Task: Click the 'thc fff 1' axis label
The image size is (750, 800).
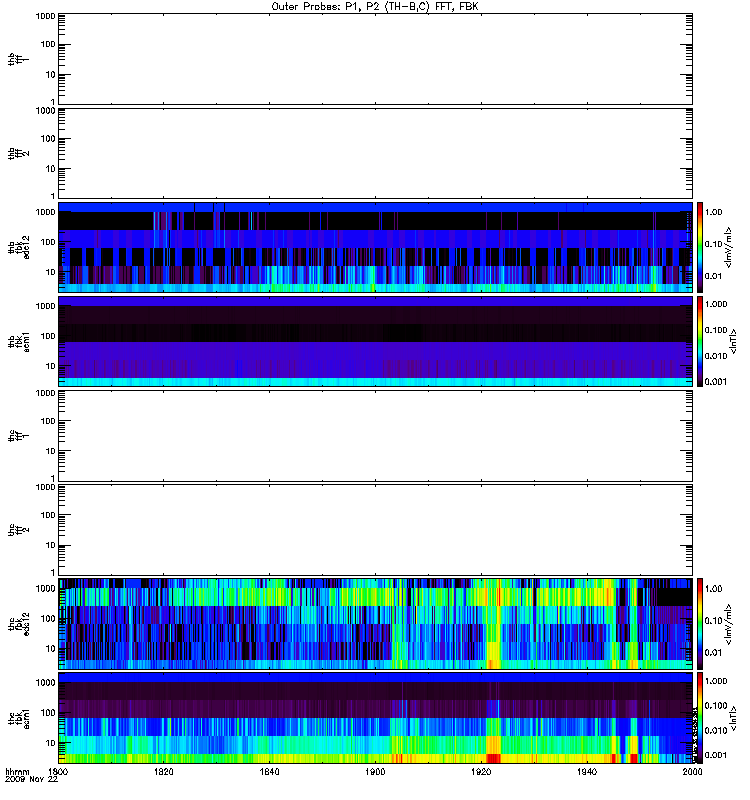Action: 18,436
